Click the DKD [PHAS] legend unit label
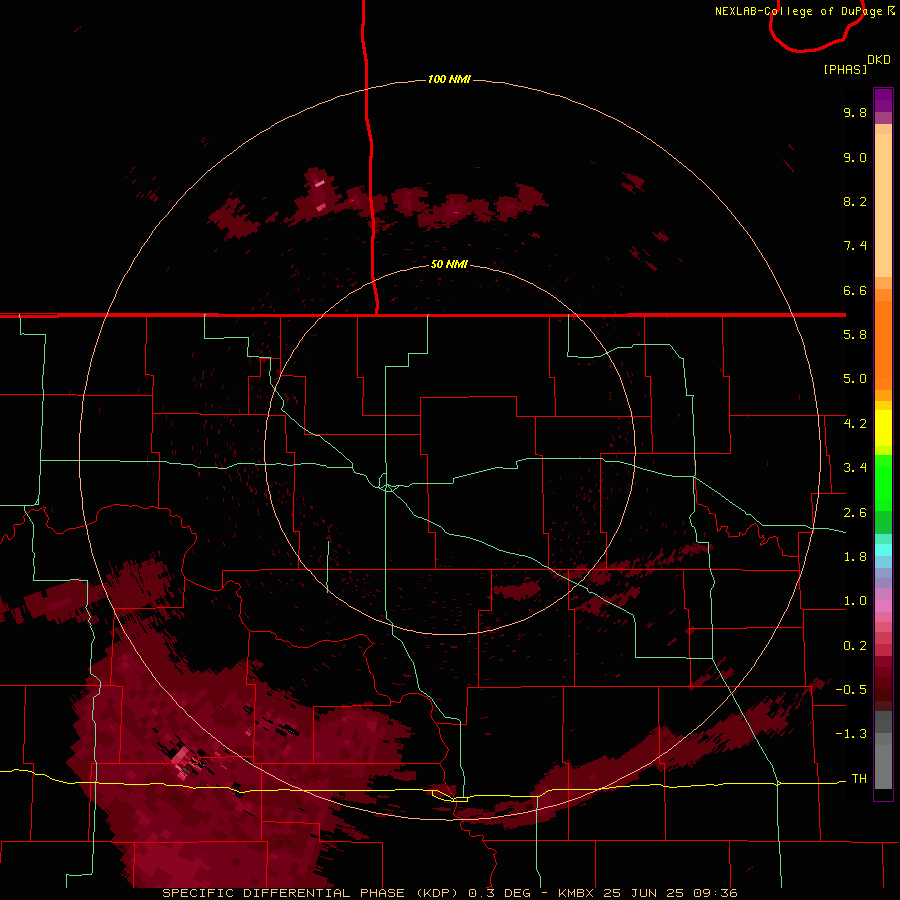The width and height of the screenshot is (900, 900). 856,64
